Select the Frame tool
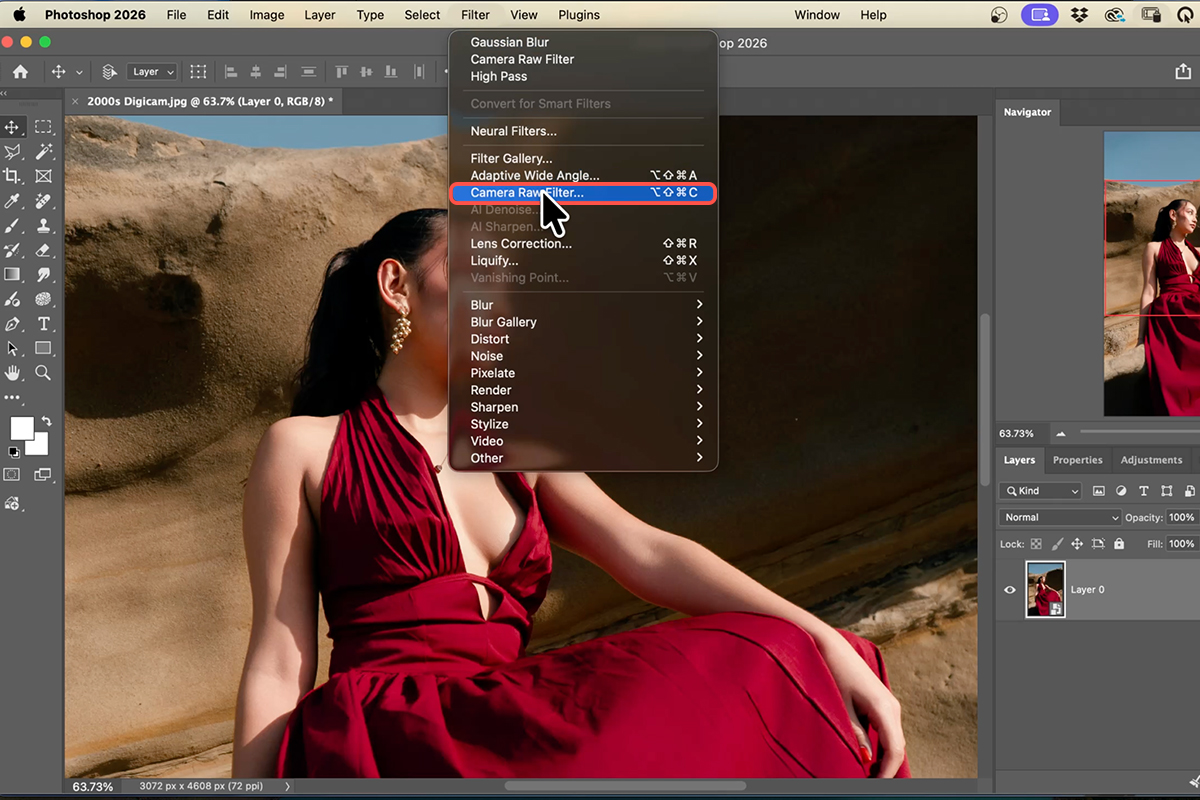 [x=43, y=176]
